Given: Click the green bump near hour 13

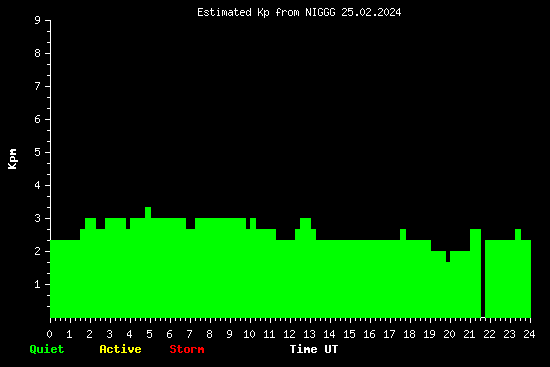Looking at the screenshot, I should 306,223.
